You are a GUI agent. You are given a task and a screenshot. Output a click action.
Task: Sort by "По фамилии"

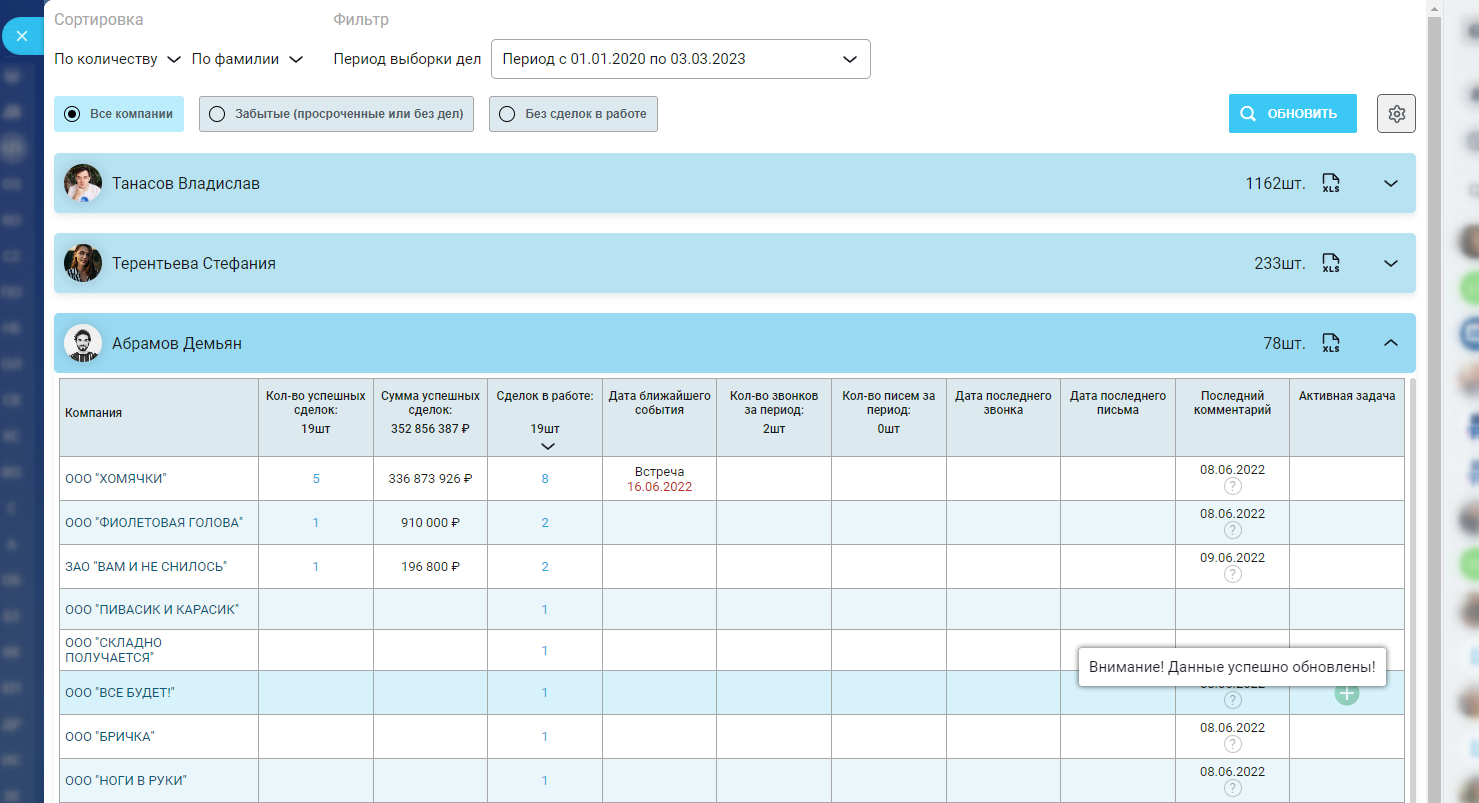(246, 59)
